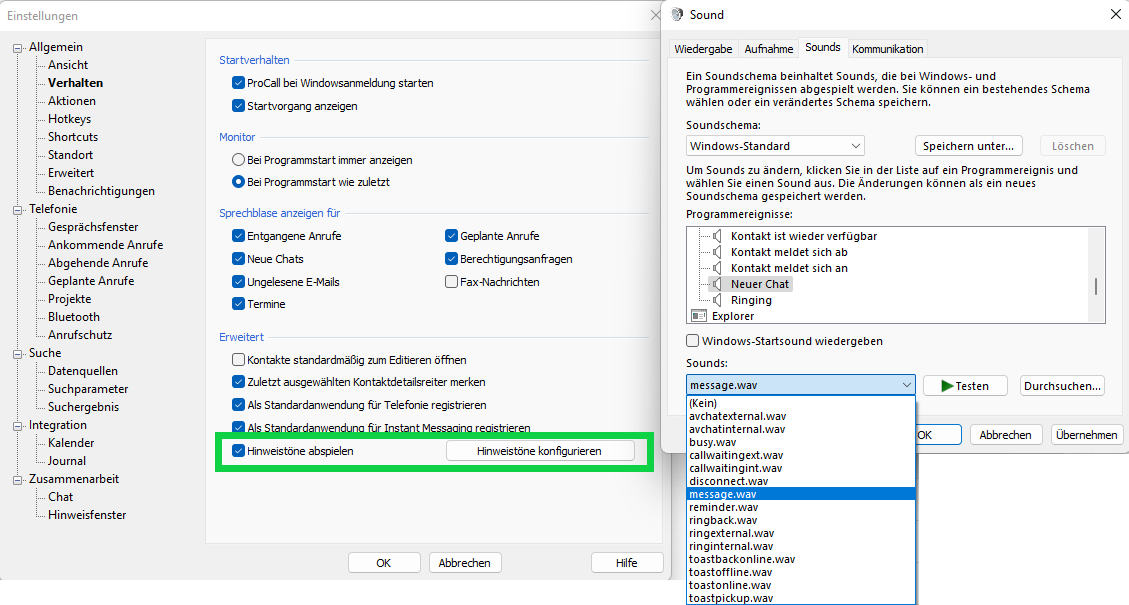1129x605 pixels.
Task: Click the speaker icon beside Neuer Chat
Action: [x=716, y=284]
